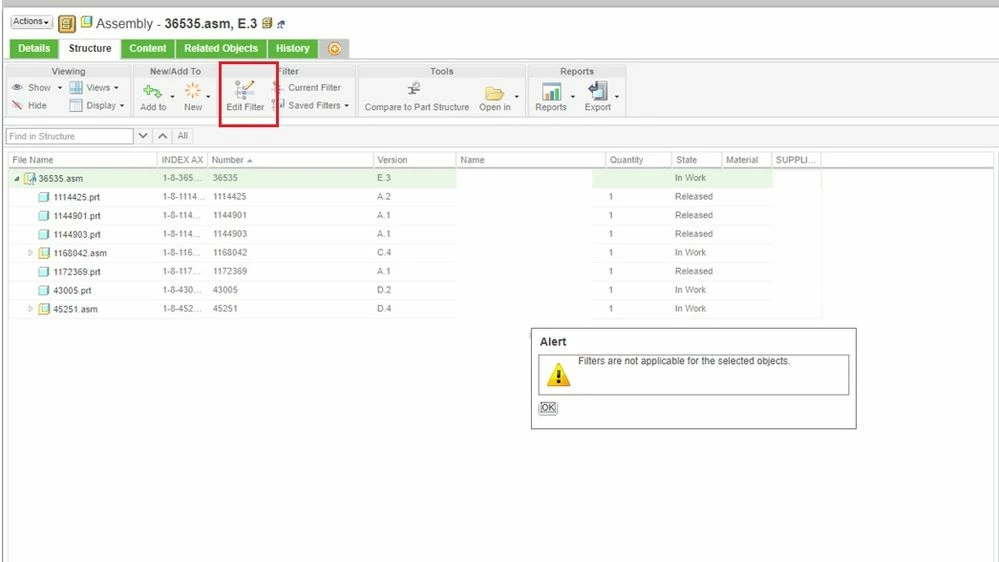999x562 pixels.
Task: Open the History tab
Action: (x=292, y=48)
